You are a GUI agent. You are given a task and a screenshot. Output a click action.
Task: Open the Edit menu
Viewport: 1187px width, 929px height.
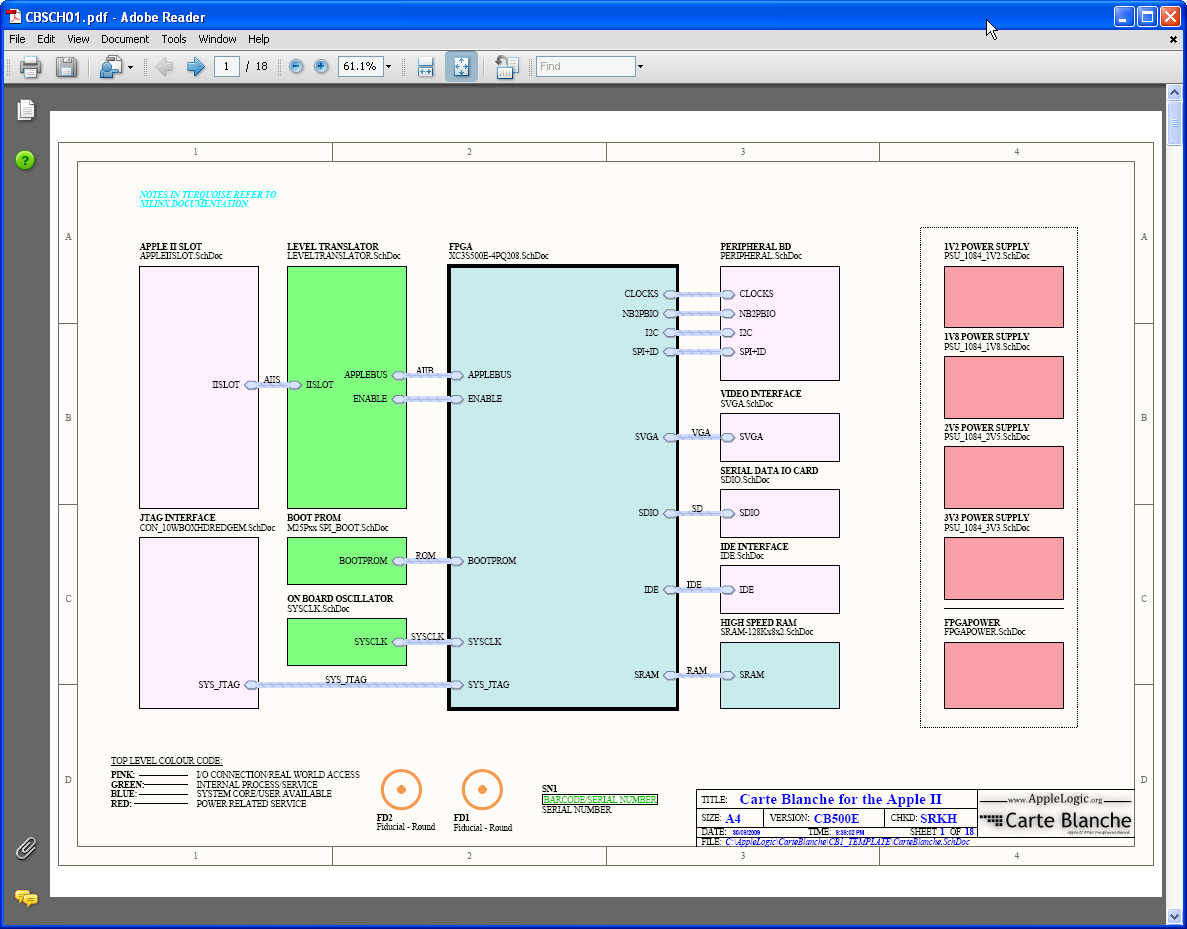pyautogui.click(x=46, y=39)
